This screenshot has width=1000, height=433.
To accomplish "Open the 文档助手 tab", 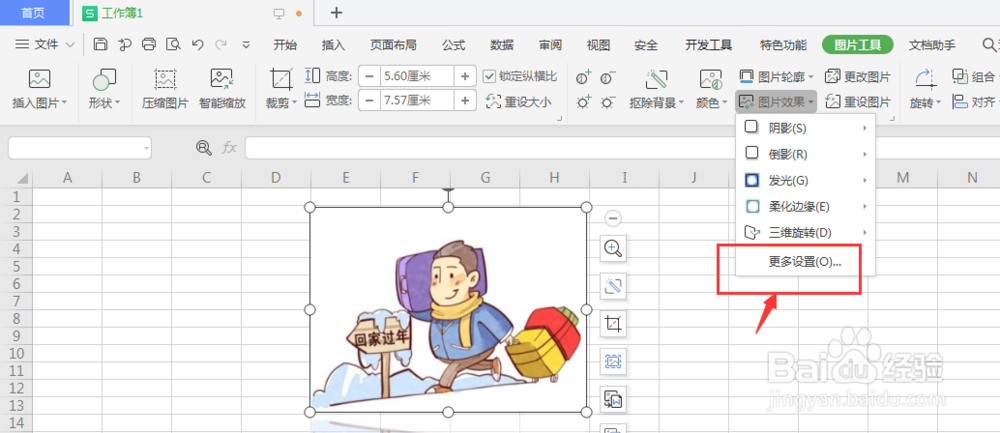I will point(932,45).
